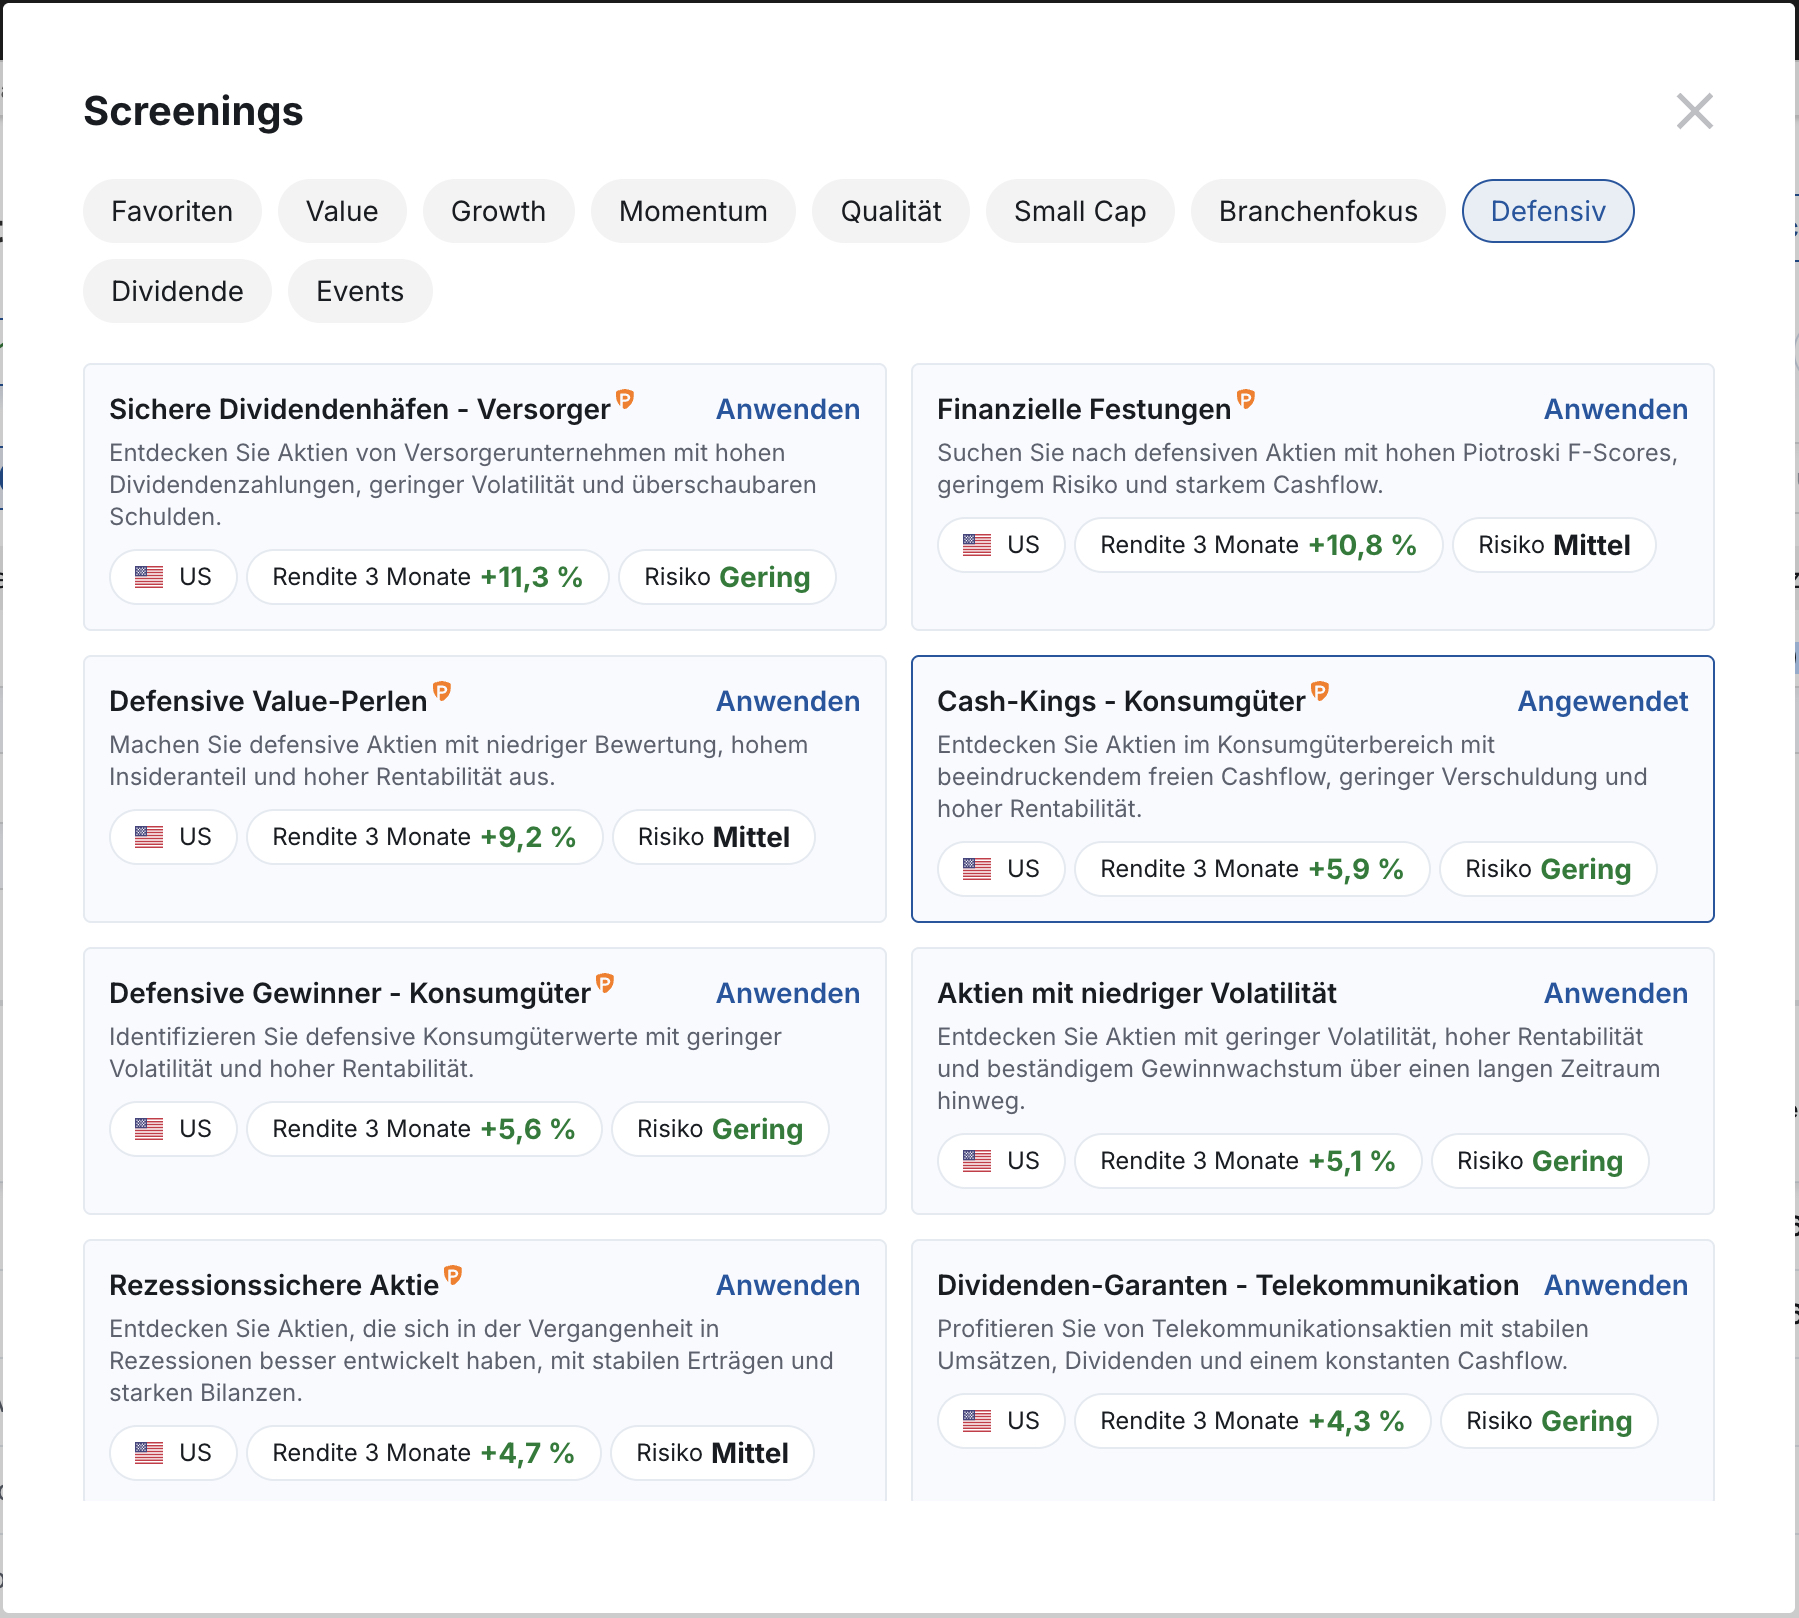Click the Rendite 3 Monate +4,3 % chip
This screenshot has height=1618, width=1799.
tap(1253, 1421)
